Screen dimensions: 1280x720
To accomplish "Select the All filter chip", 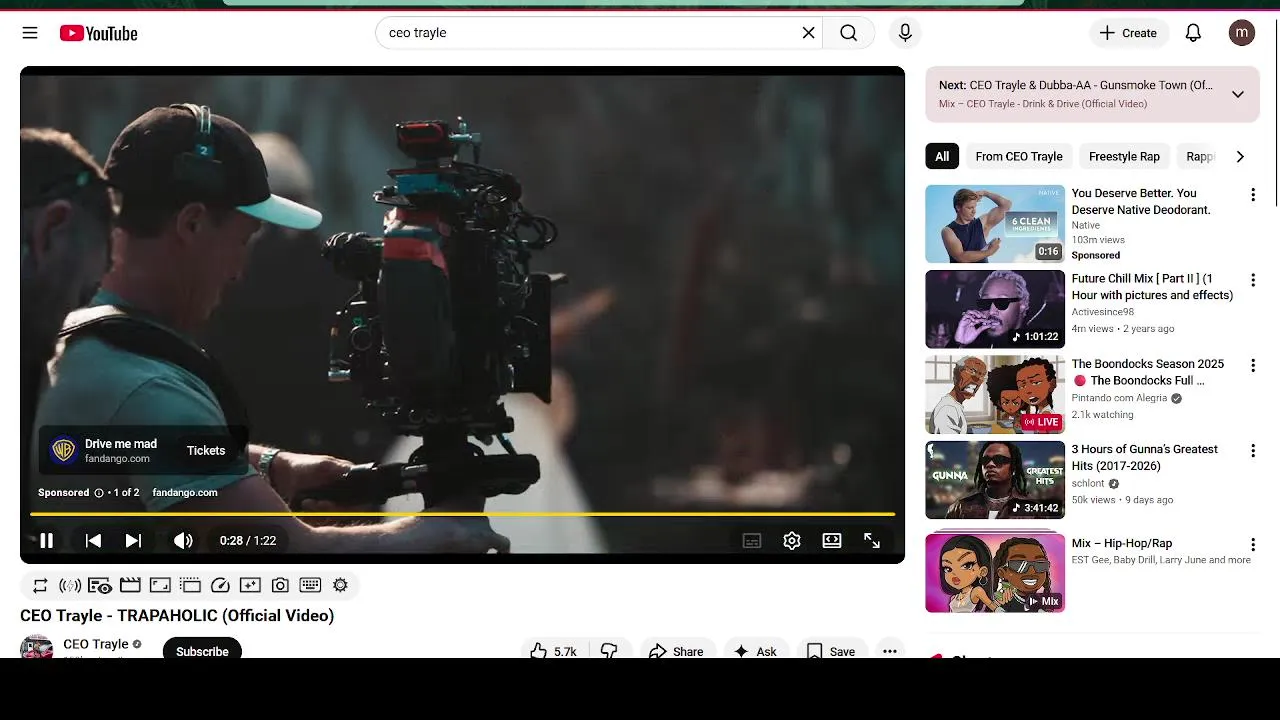I will pos(942,156).
